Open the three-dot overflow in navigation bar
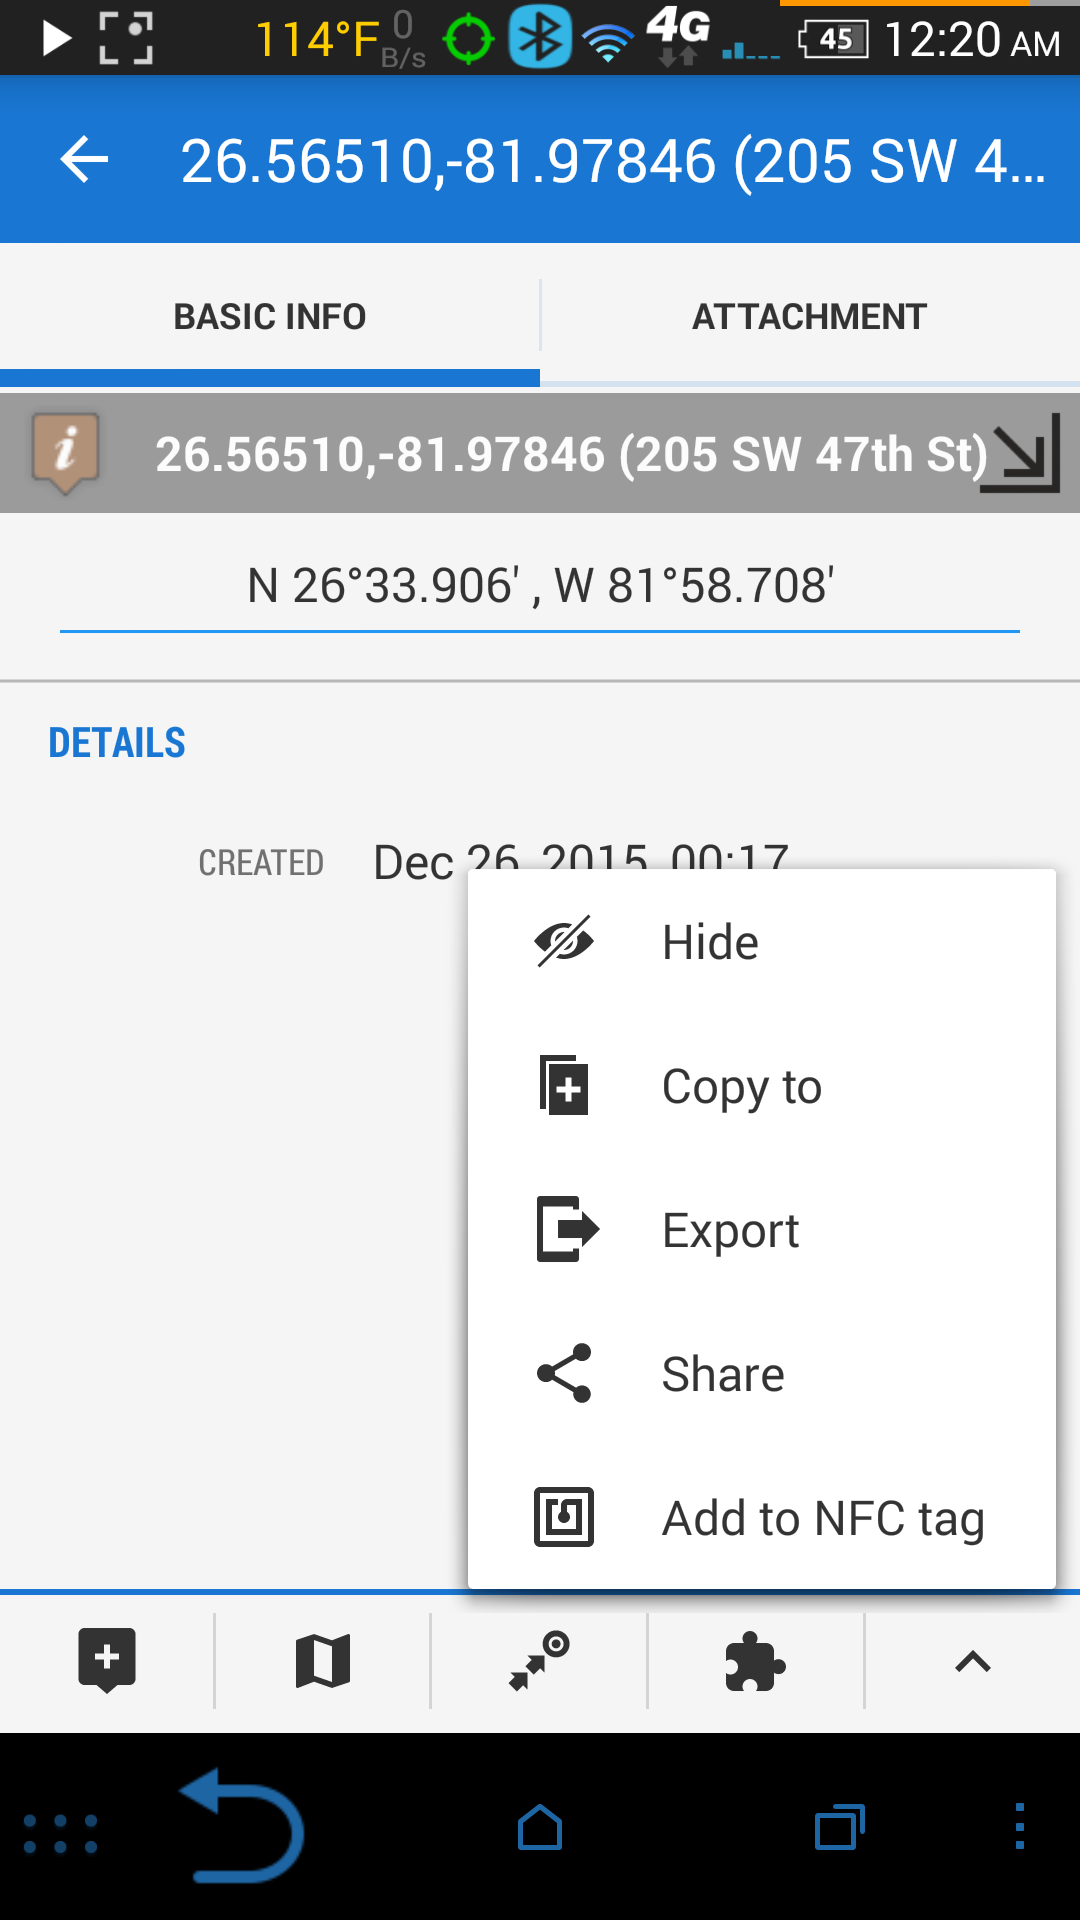Viewport: 1080px width, 1920px height. pyautogui.click(x=1019, y=1826)
